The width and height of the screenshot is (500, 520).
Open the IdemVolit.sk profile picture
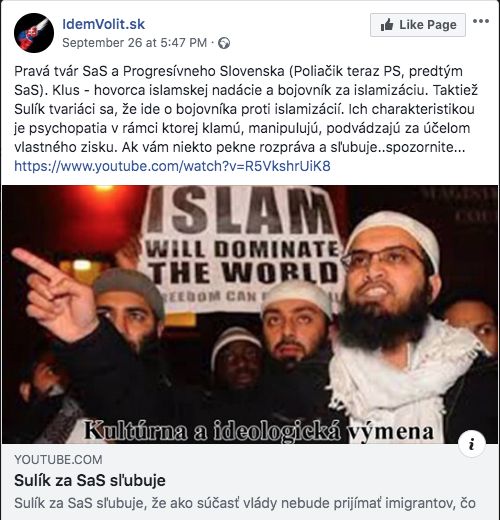point(34,33)
